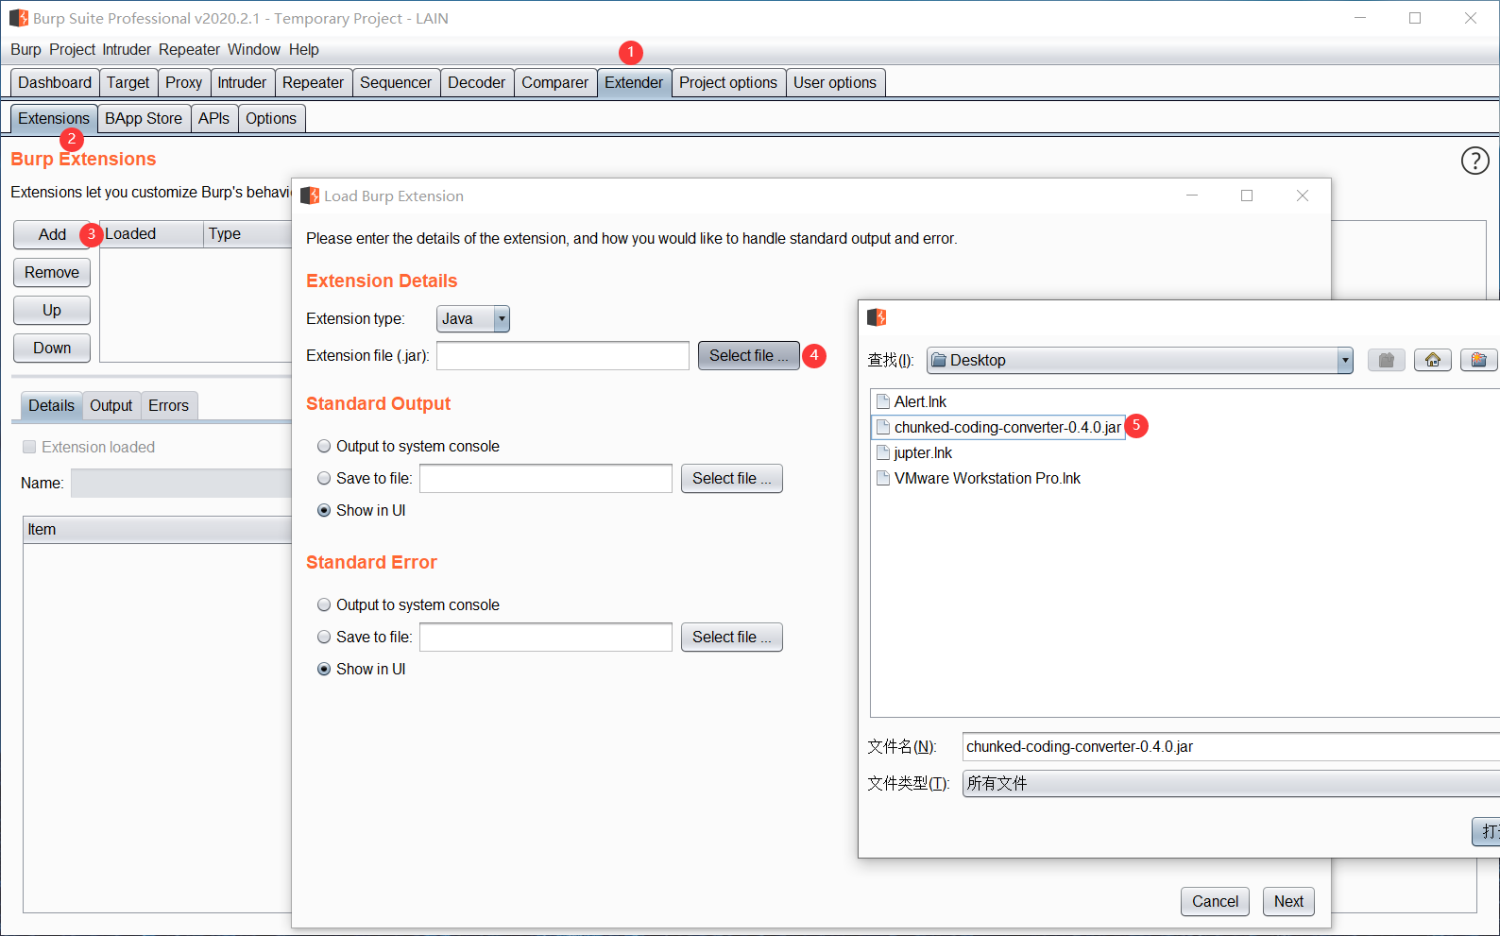The height and width of the screenshot is (936, 1500).
Task: Click the Standard Error save-to-file path field
Action: pyautogui.click(x=546, y=637)
